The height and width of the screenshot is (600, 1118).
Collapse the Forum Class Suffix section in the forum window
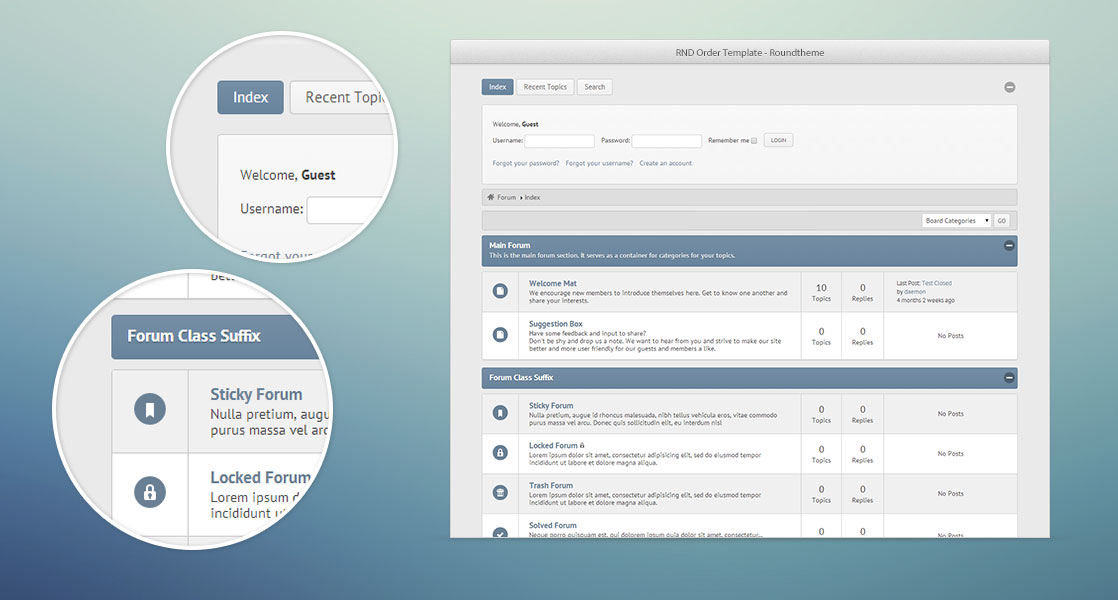click(1009, 378)
